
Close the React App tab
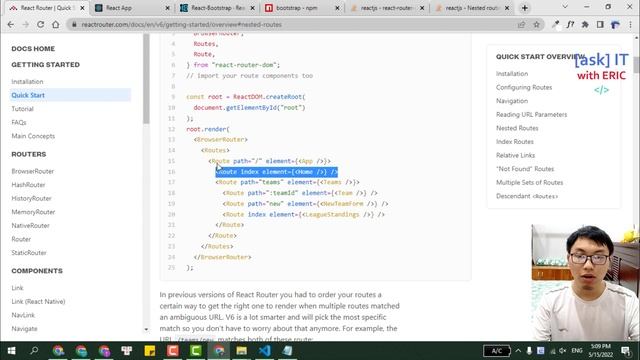pos(167,8)
